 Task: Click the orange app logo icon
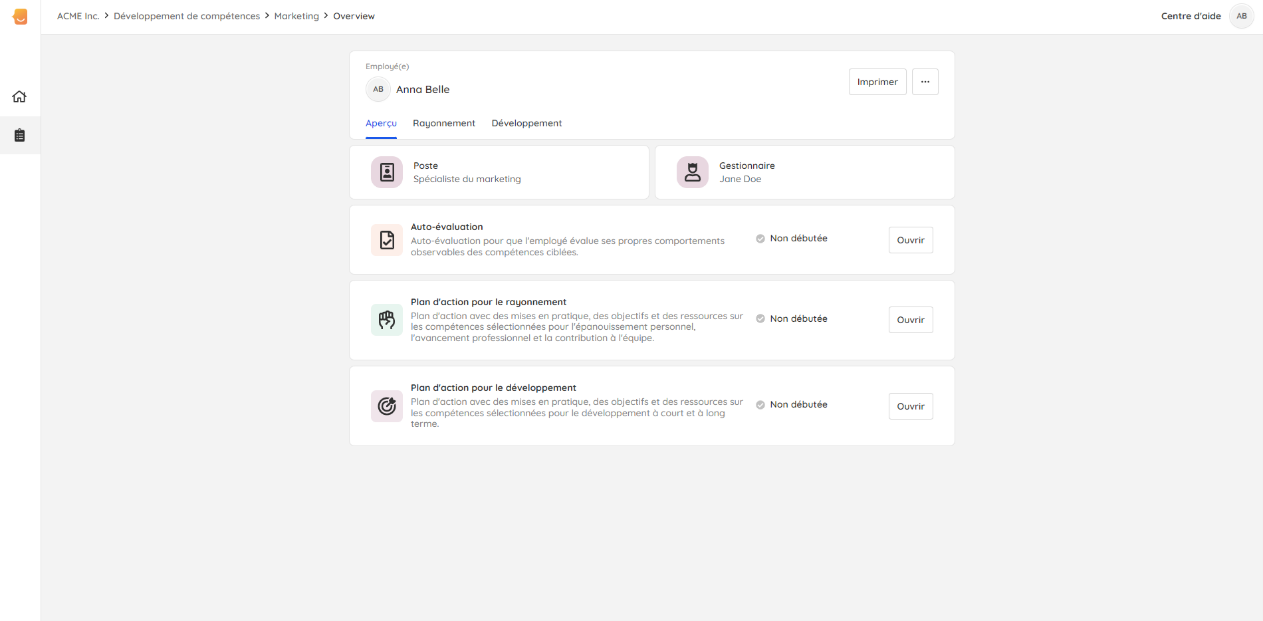(x=20, y=17)
